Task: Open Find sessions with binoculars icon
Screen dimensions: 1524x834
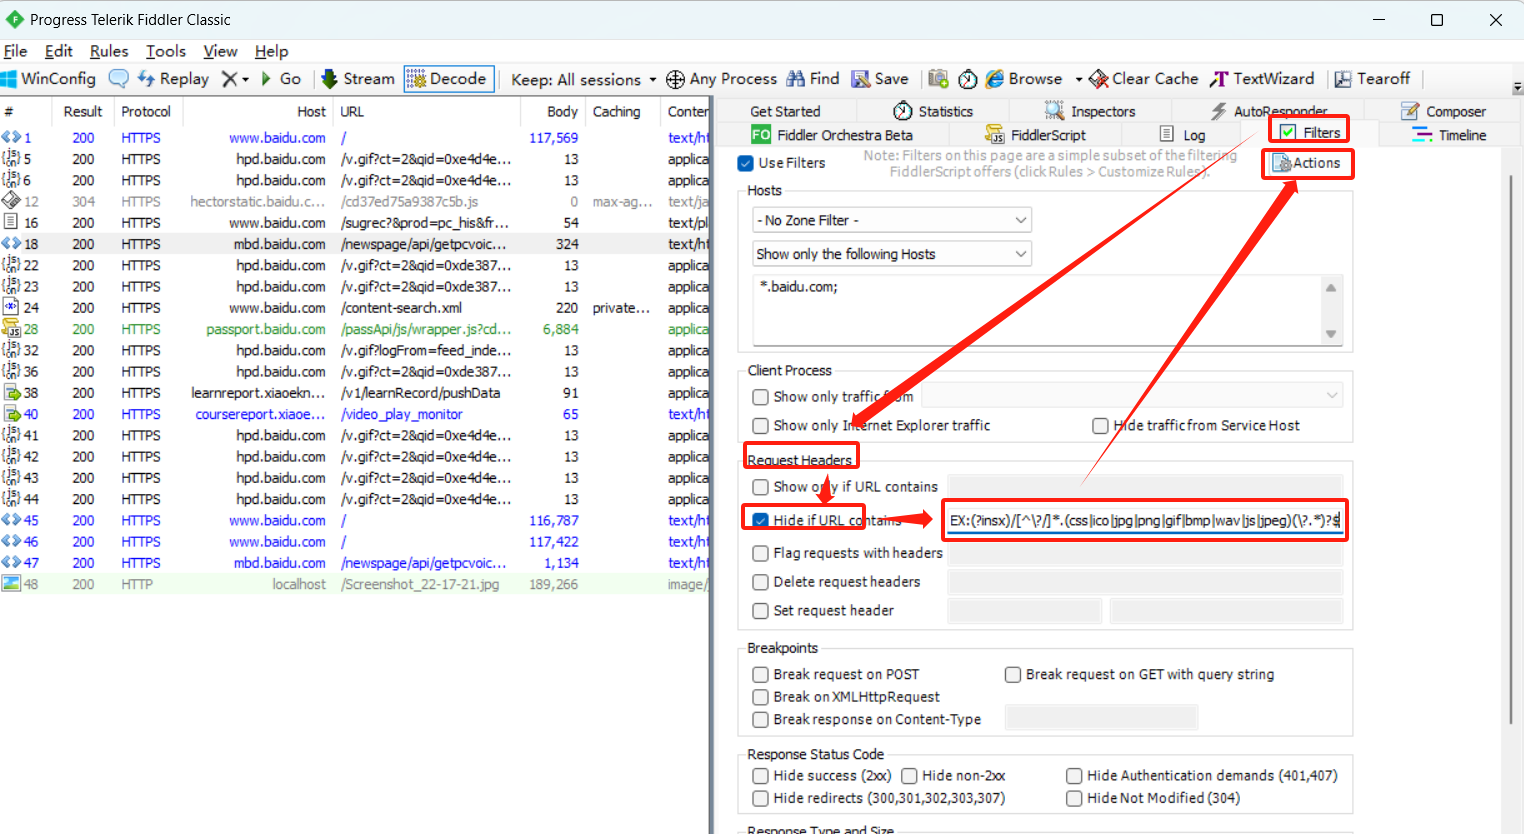Action: (x=813, y=79)
